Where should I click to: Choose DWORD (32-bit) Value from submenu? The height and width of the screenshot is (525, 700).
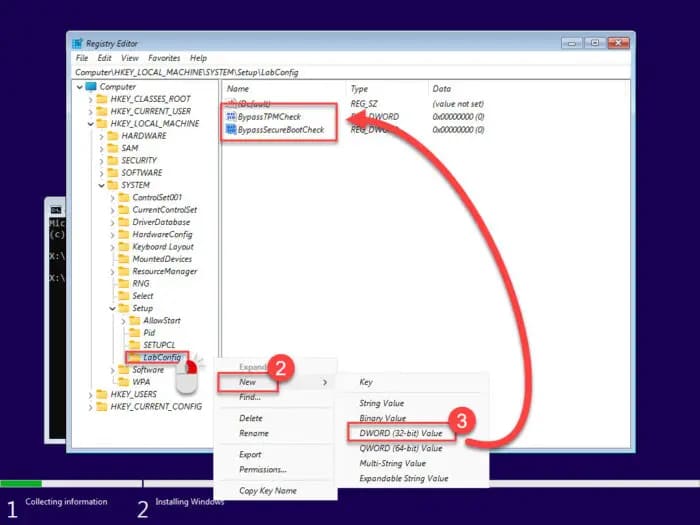click(399, 433)
